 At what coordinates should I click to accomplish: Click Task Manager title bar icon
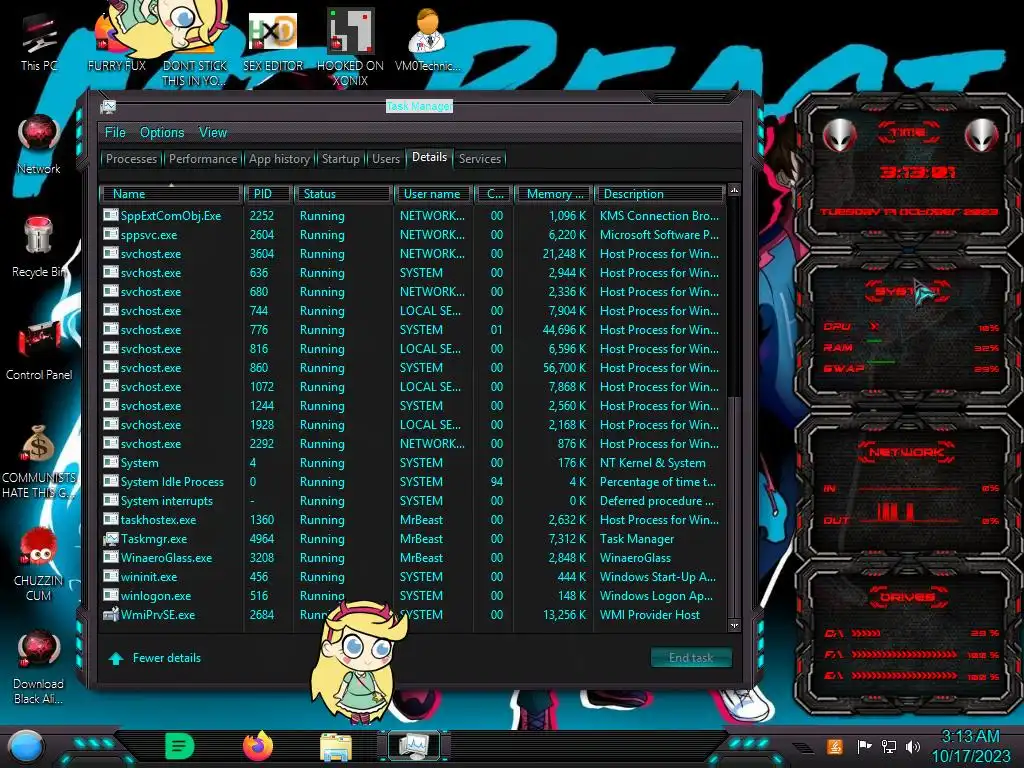click(x=108, y=106)
